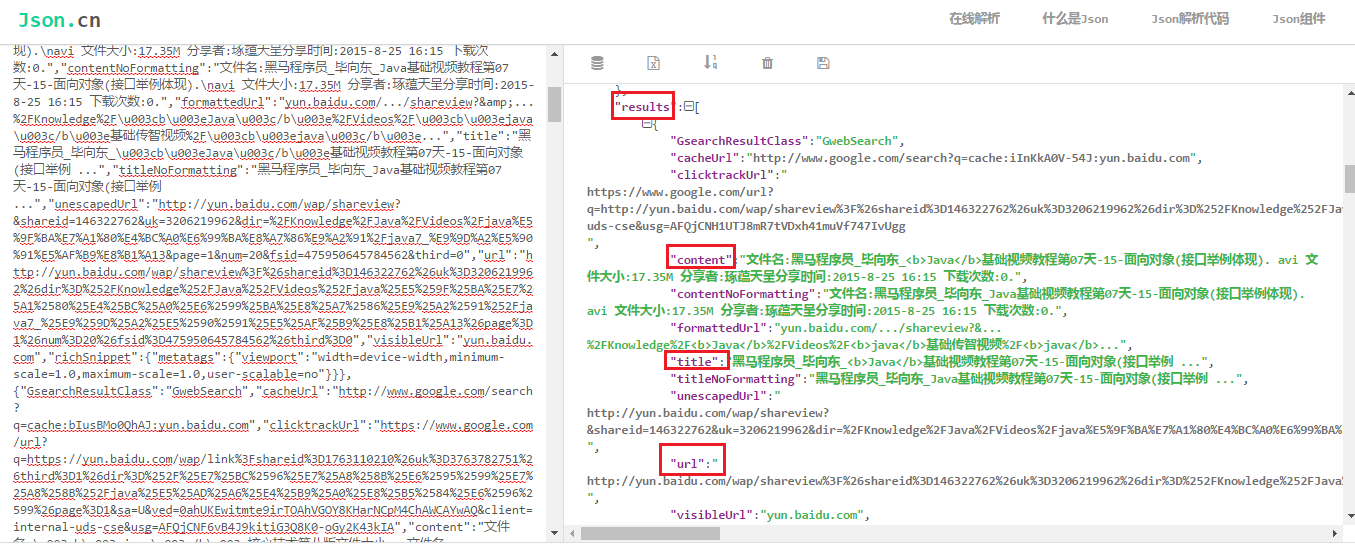
Task: Open the Json组件 nav tab
Action: click(1298, 19)
